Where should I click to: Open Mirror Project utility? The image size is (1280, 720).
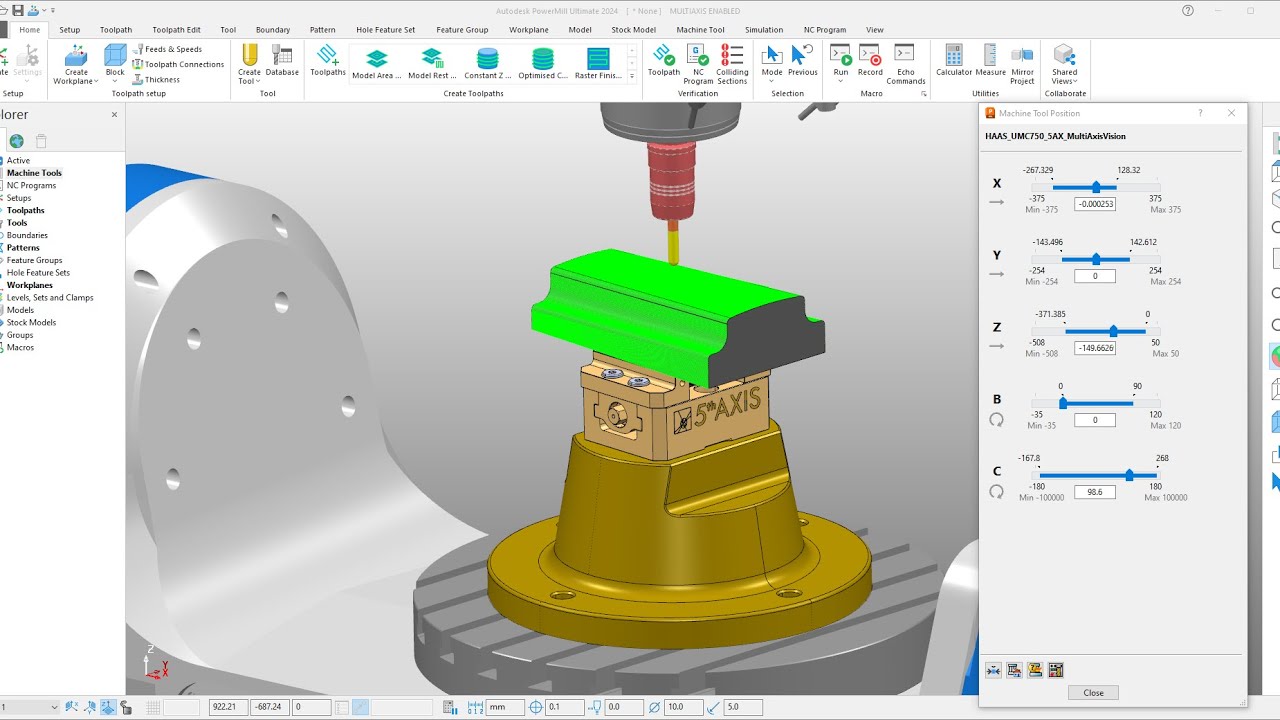pos(1022,64)
